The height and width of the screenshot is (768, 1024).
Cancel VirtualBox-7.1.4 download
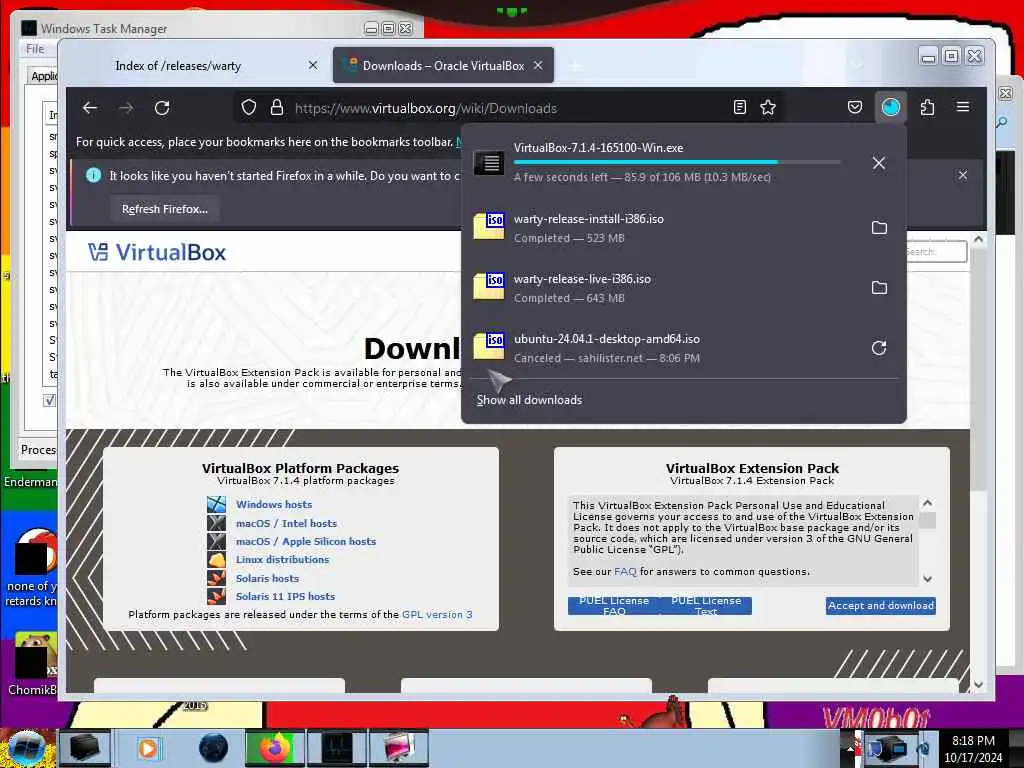click(879, 163)
